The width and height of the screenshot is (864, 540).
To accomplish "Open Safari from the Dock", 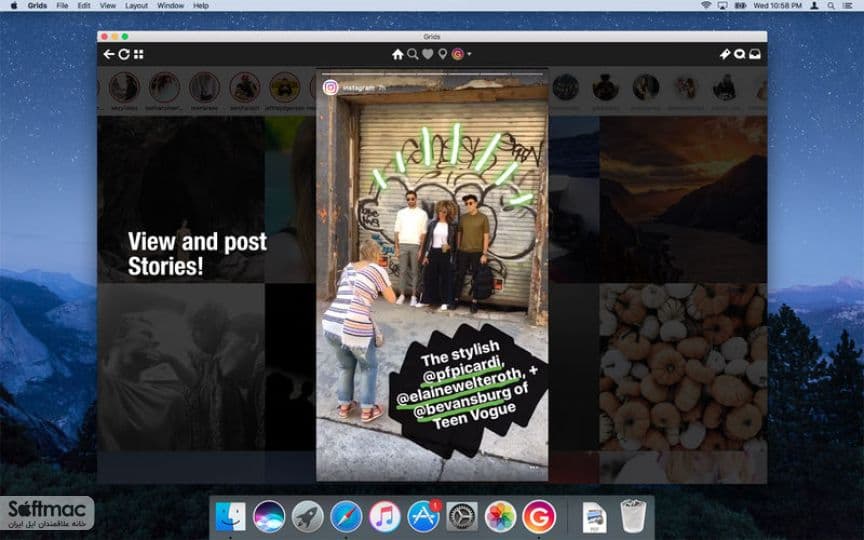I will tap(346, 516).
